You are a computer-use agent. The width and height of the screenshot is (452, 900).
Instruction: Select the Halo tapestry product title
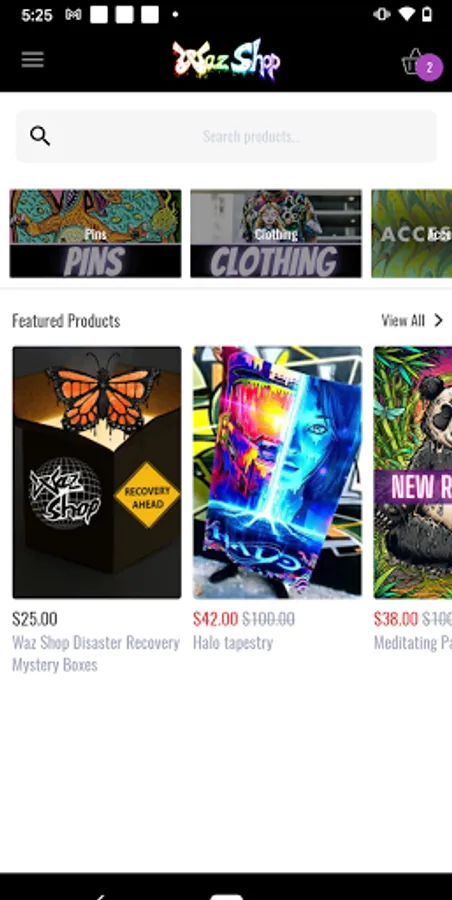click(233, 643)
